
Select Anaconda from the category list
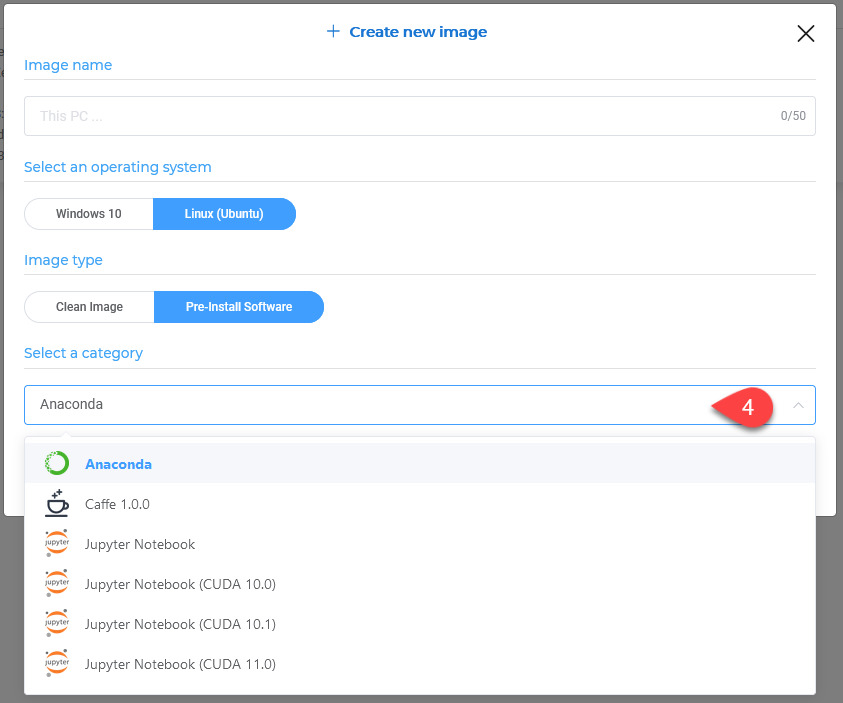point(420,463)
